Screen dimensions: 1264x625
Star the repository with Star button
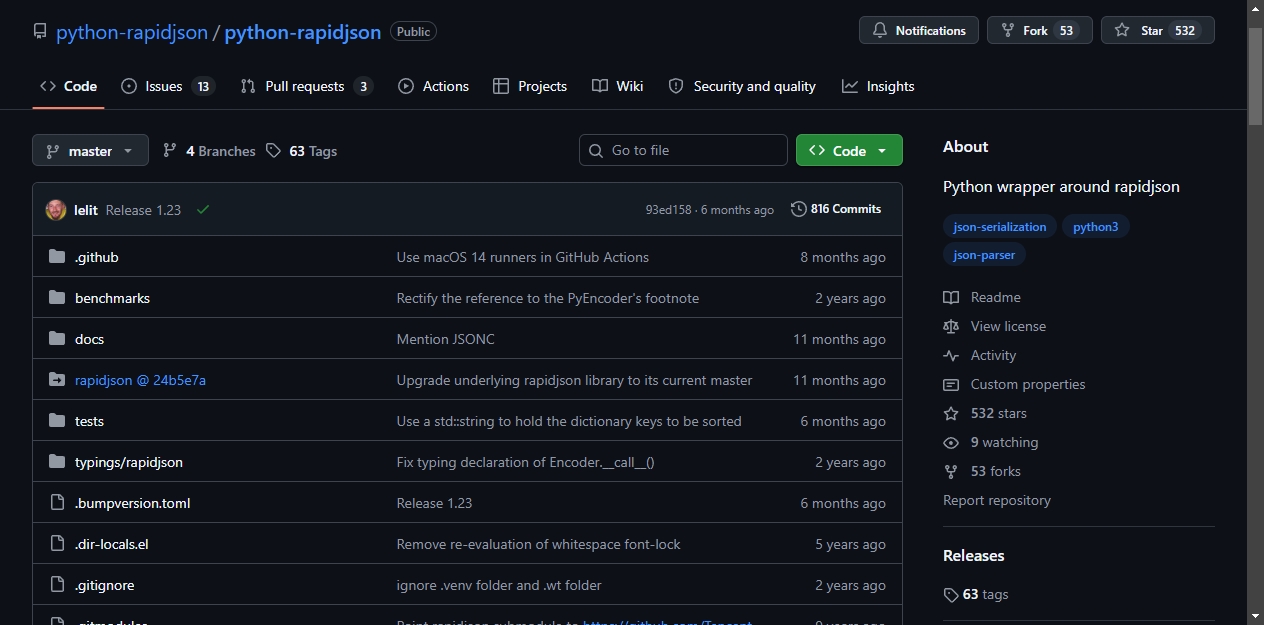click(x=1157, y=30)
